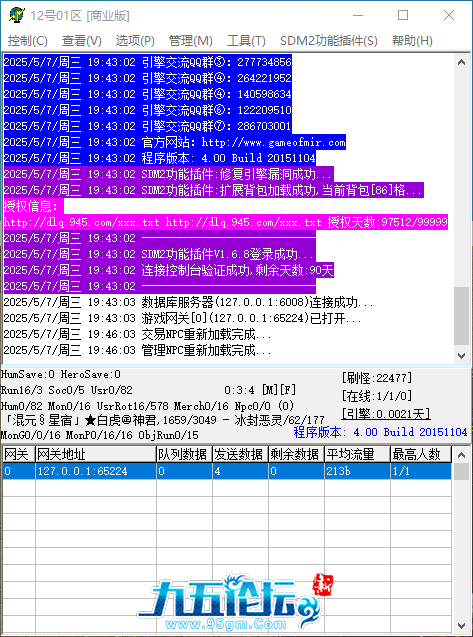Click the blue 程序版本 status text
The width and height of the screenshot is (473, 637).
tap(380, 432)
